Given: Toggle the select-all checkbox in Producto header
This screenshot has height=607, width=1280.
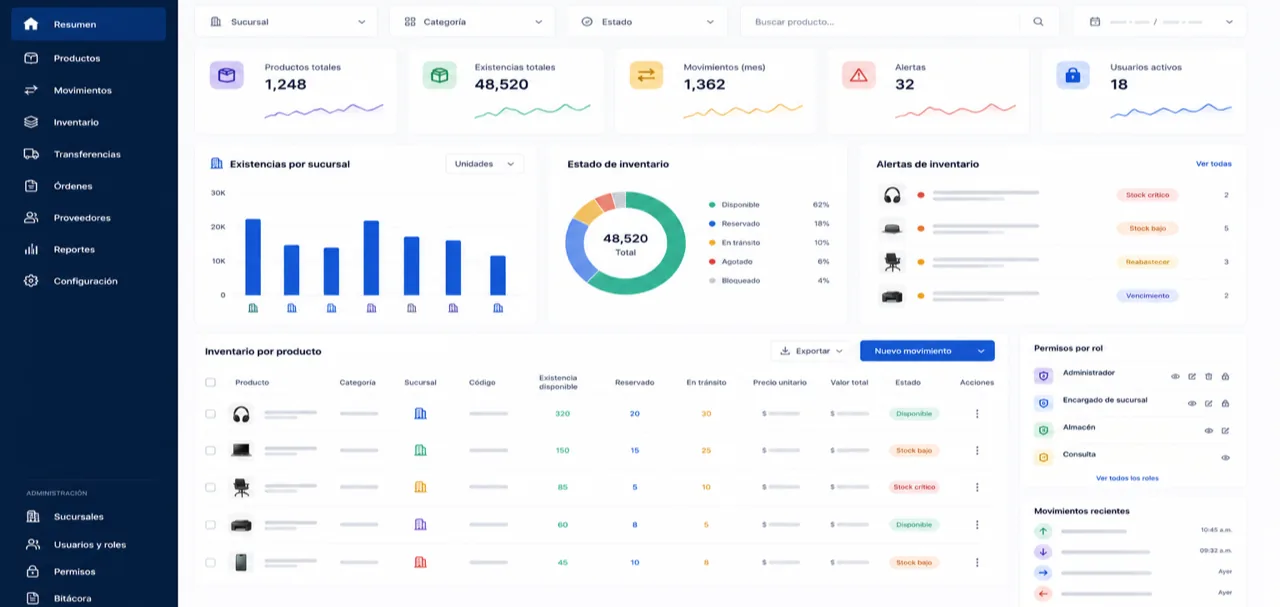Looking at the screenshot, I should point(210,382).
